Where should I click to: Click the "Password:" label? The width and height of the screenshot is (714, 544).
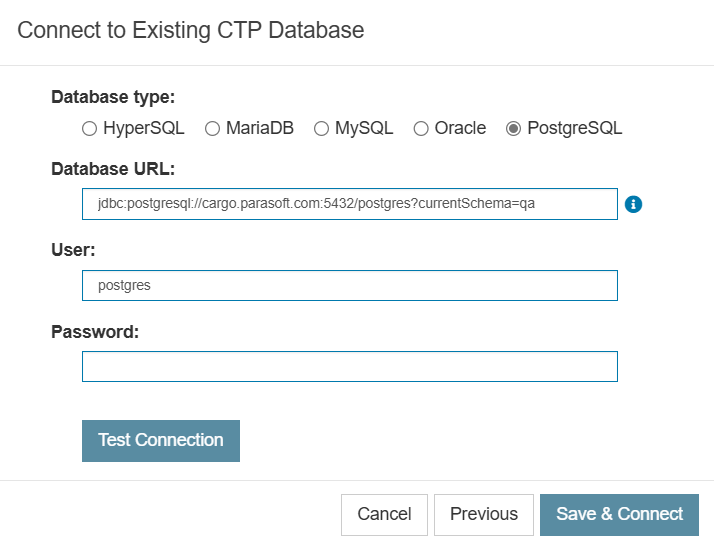[x=95, y=332]
